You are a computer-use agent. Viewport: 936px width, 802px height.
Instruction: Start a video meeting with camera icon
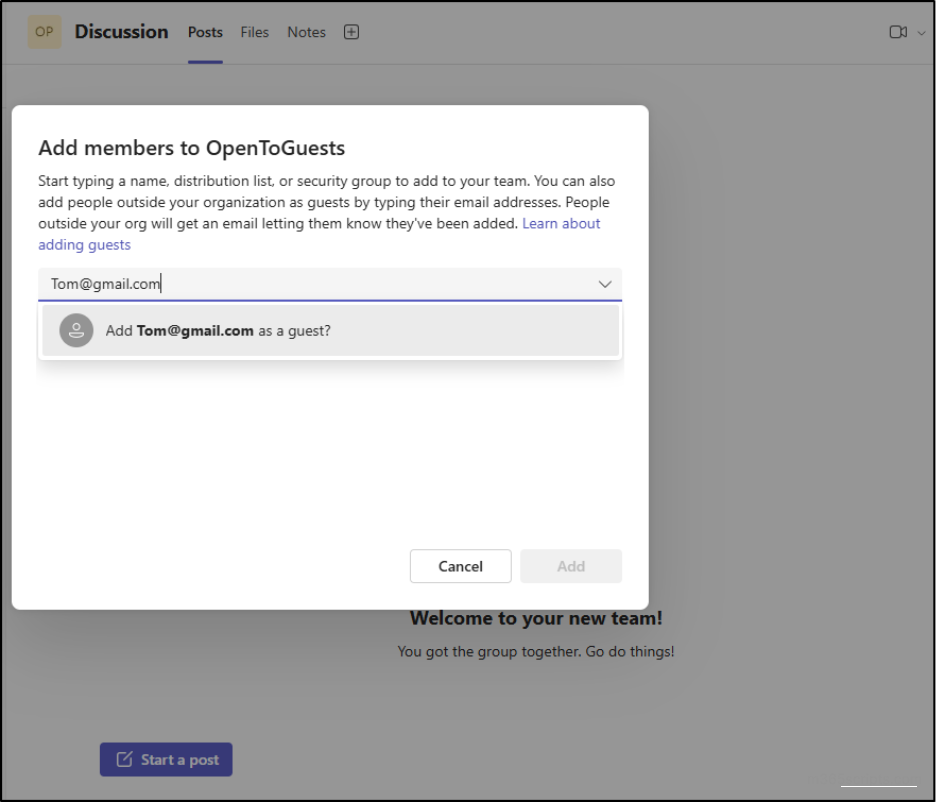[898, 32]
